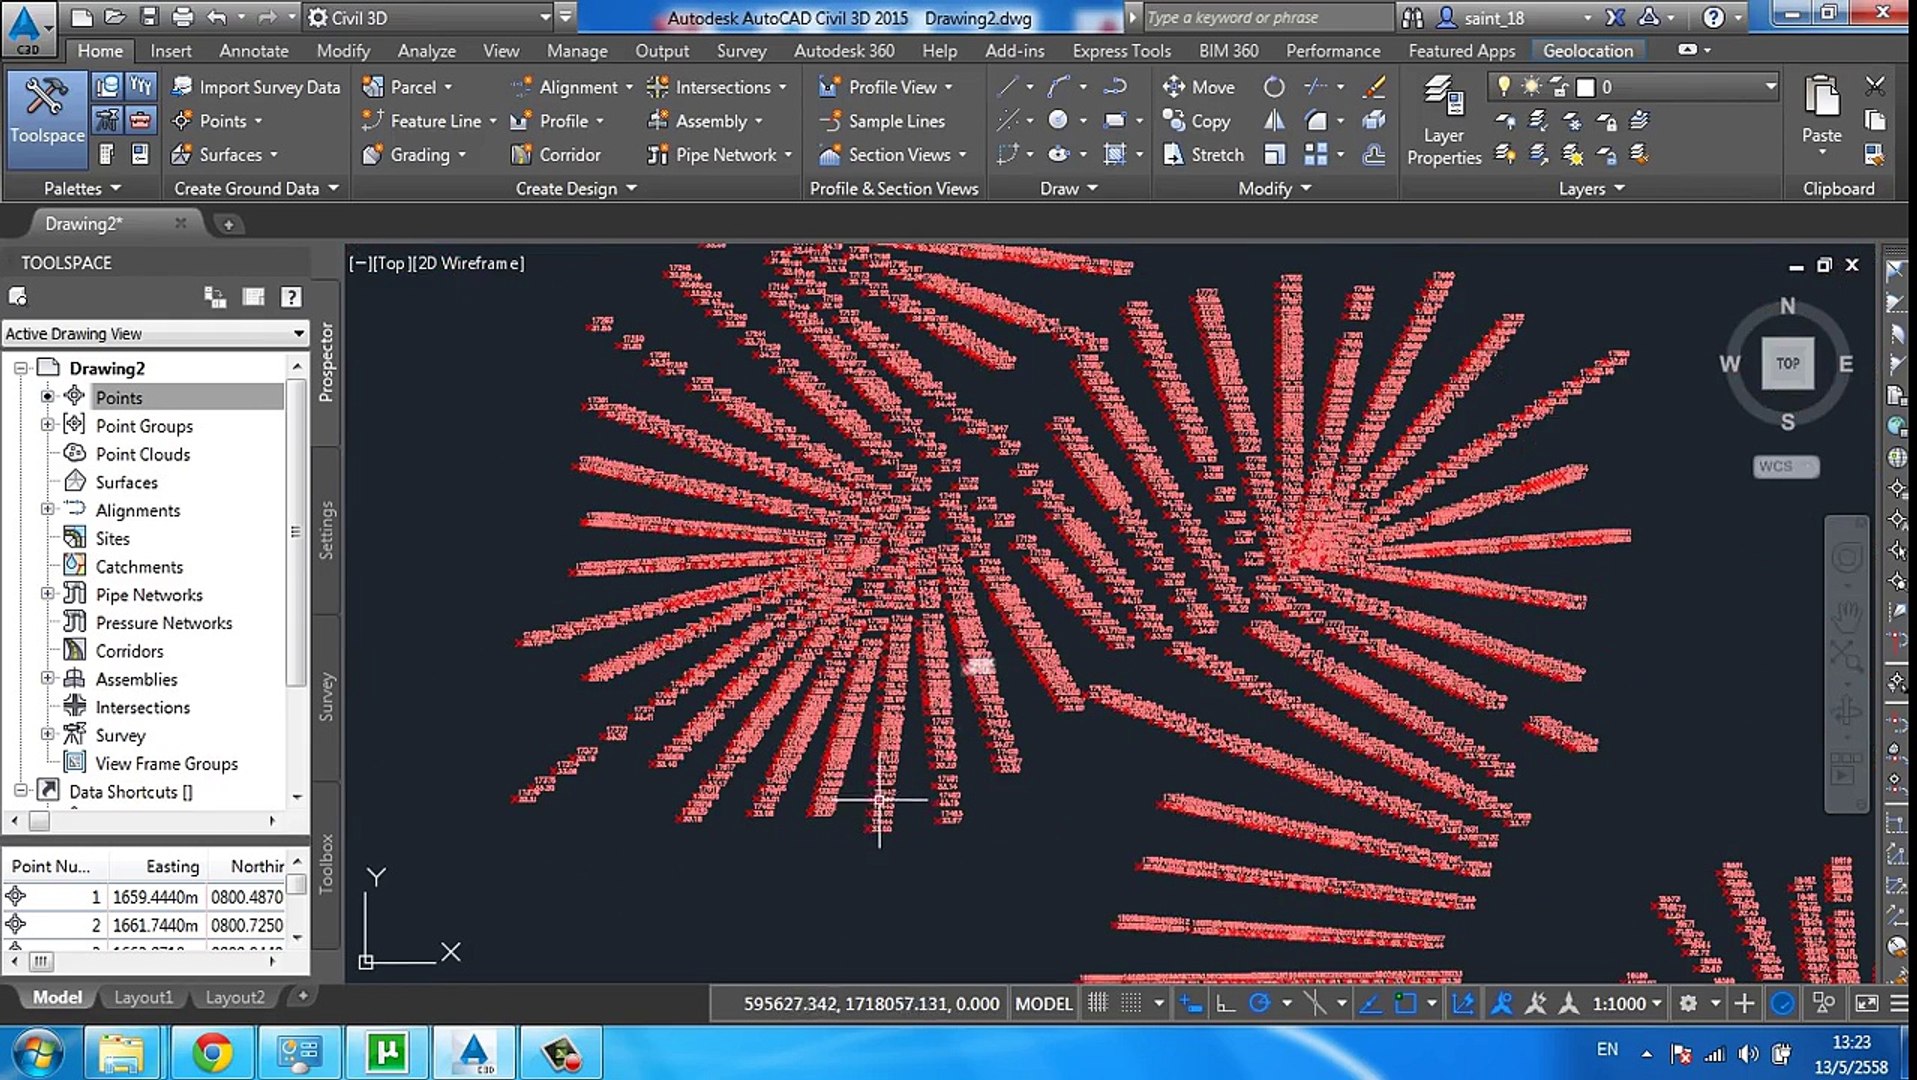Click the MODEL space button

click(x=1043, y=1003)
